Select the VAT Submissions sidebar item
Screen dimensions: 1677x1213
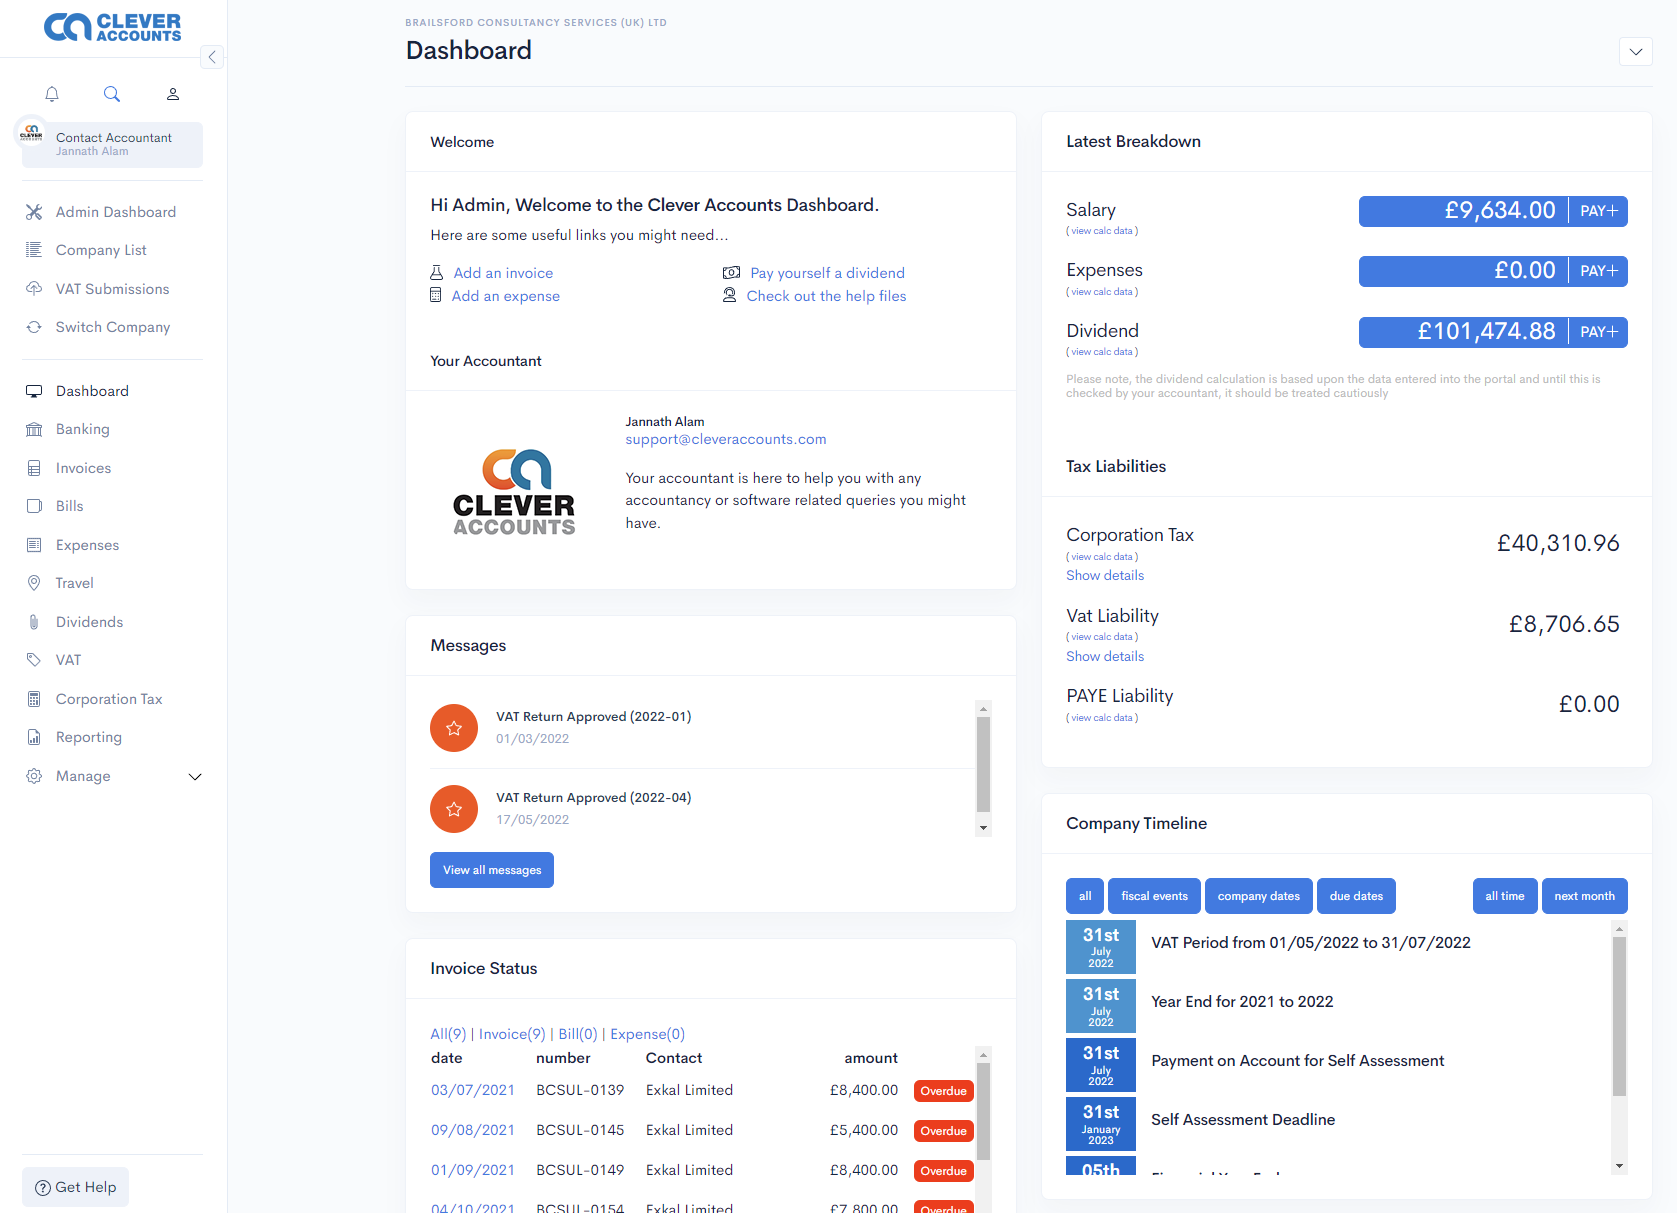point(112,288)
